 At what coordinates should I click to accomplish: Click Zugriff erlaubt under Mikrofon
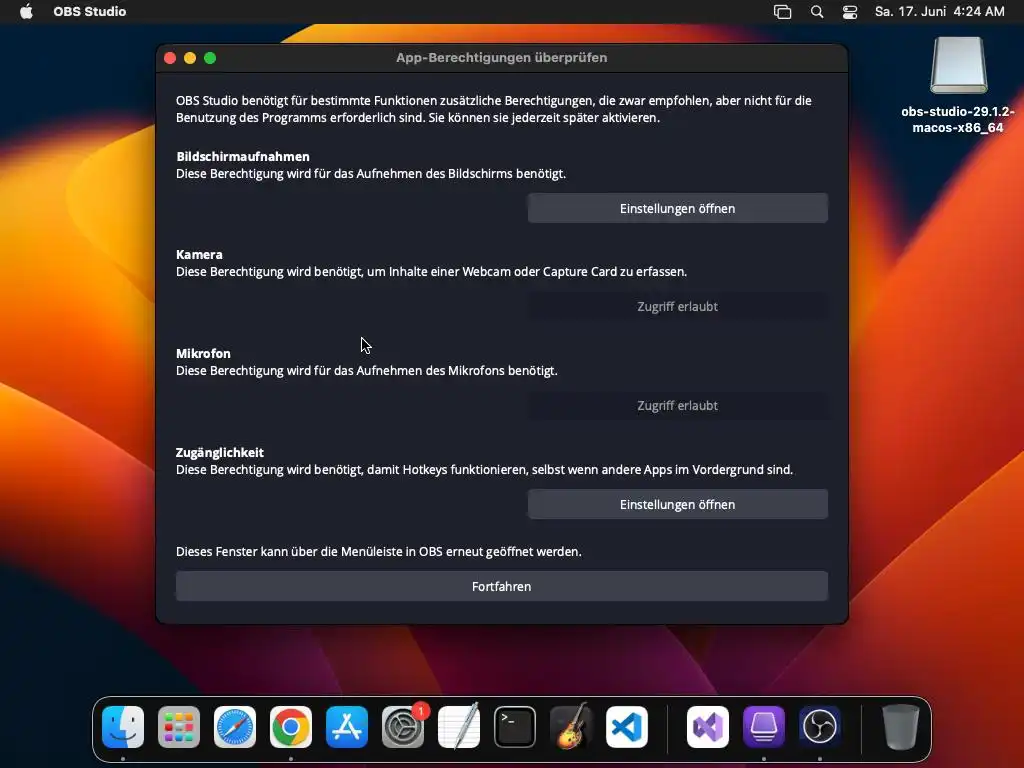pos(678,406)
